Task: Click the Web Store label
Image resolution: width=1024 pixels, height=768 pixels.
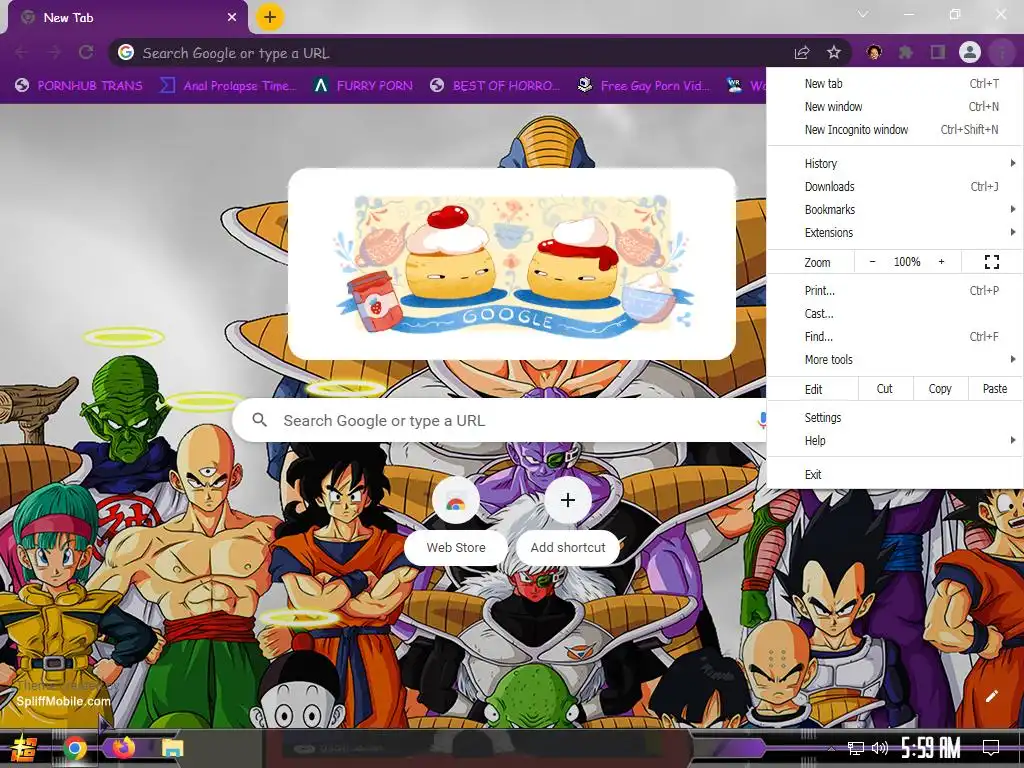Action: [456, 547]
